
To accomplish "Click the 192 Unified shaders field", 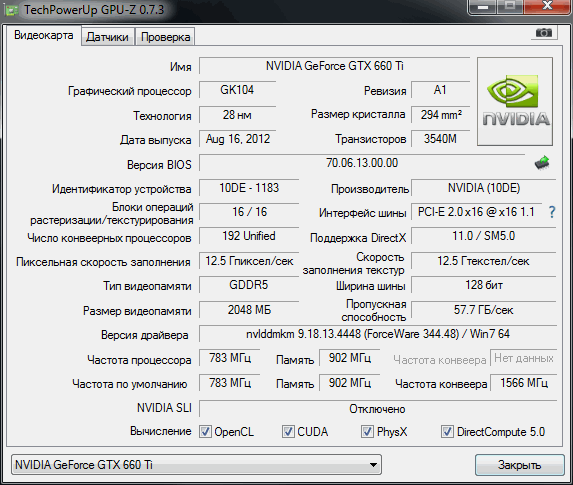I will pos(249,236).
